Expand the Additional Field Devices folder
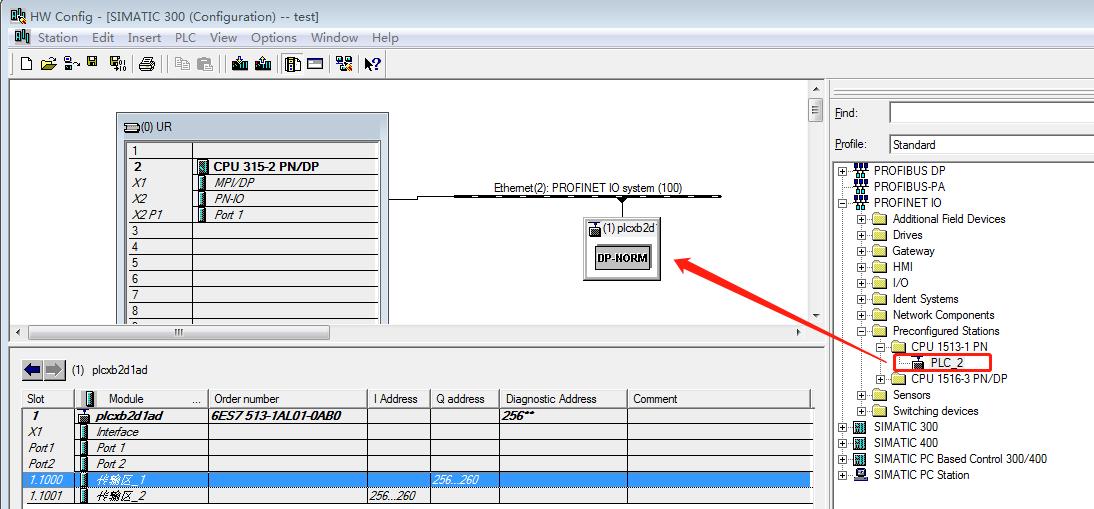The height and width of the screenshot is (509, 1094). click(x=862, y=219)
